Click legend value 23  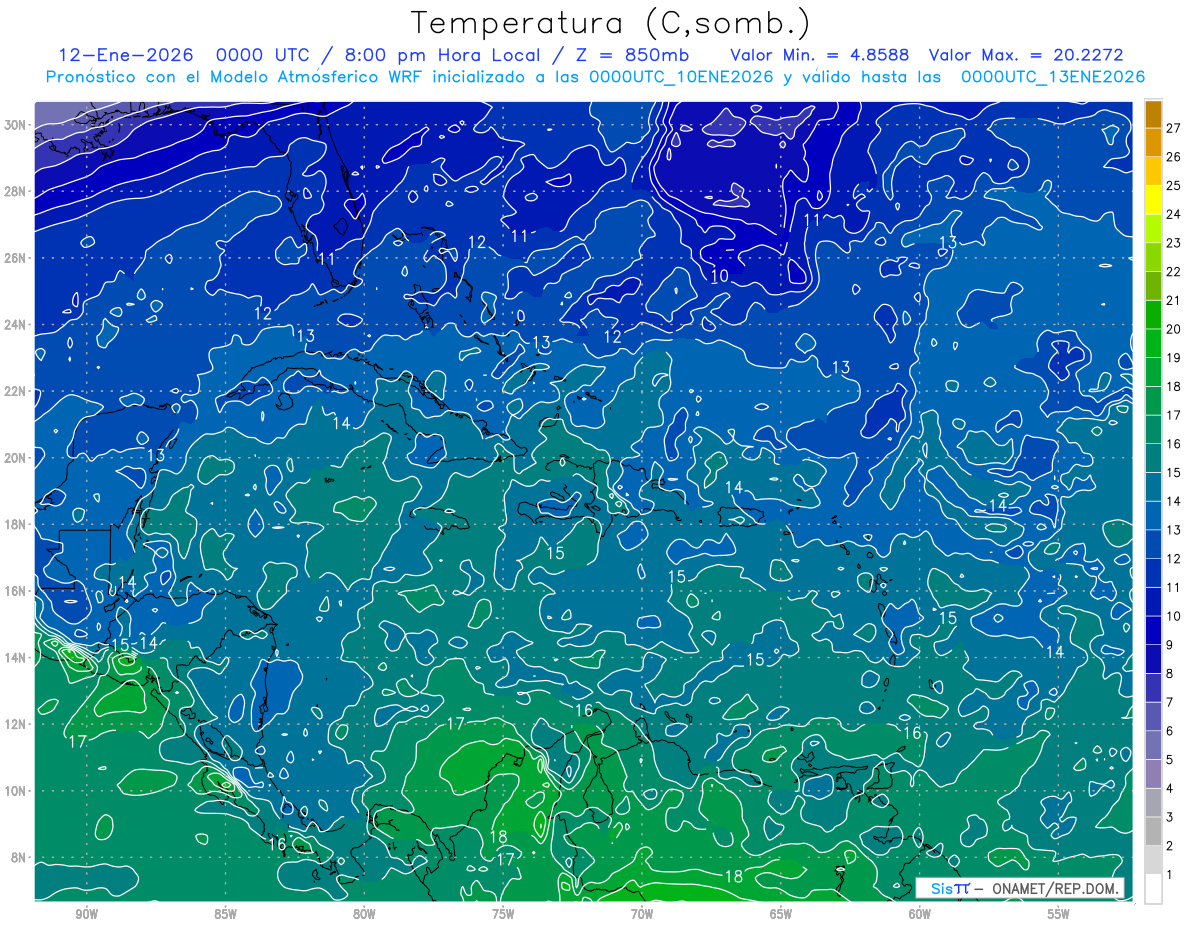tap(1174, 243)
